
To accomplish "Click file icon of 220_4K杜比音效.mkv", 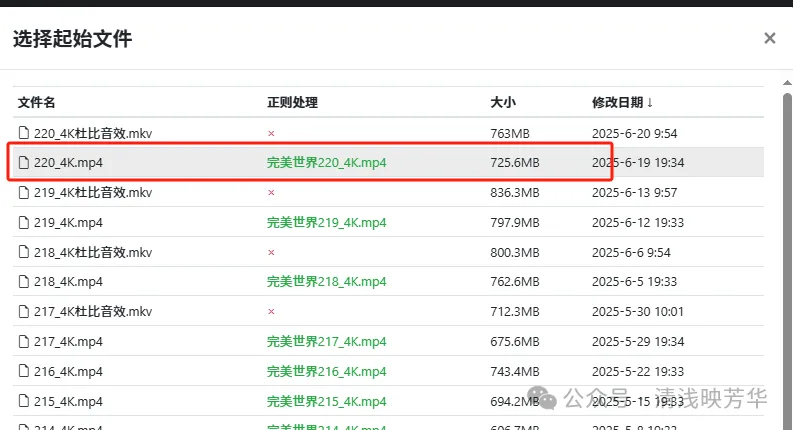I will click(x=24, y=133).
